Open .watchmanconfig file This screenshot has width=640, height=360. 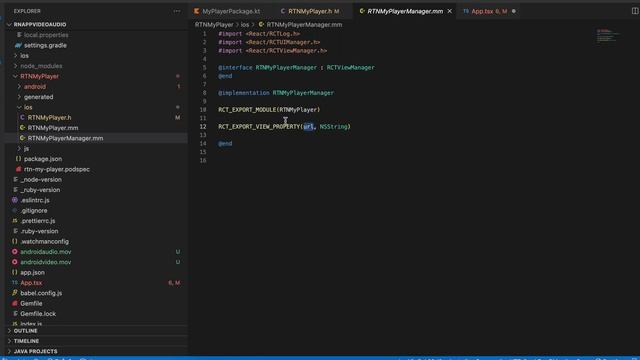44,241
